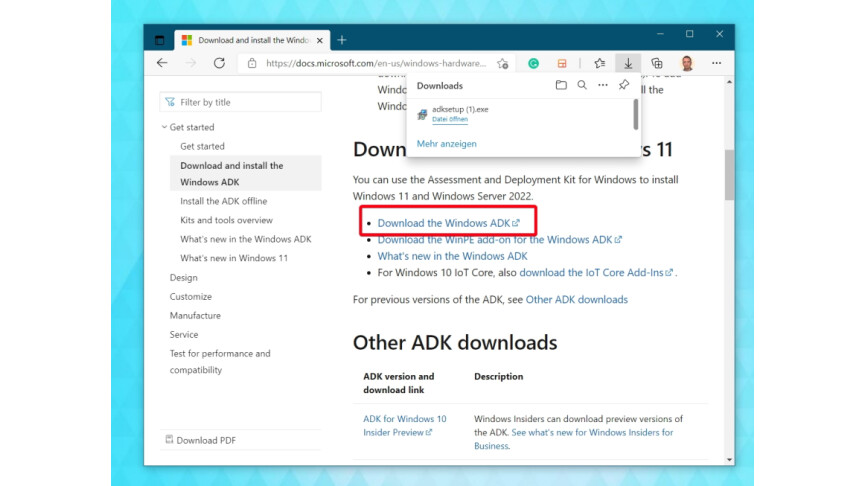Screen dimensions: 864x486
Task: Click the page scroll down arrow
Action: (729, 460)
